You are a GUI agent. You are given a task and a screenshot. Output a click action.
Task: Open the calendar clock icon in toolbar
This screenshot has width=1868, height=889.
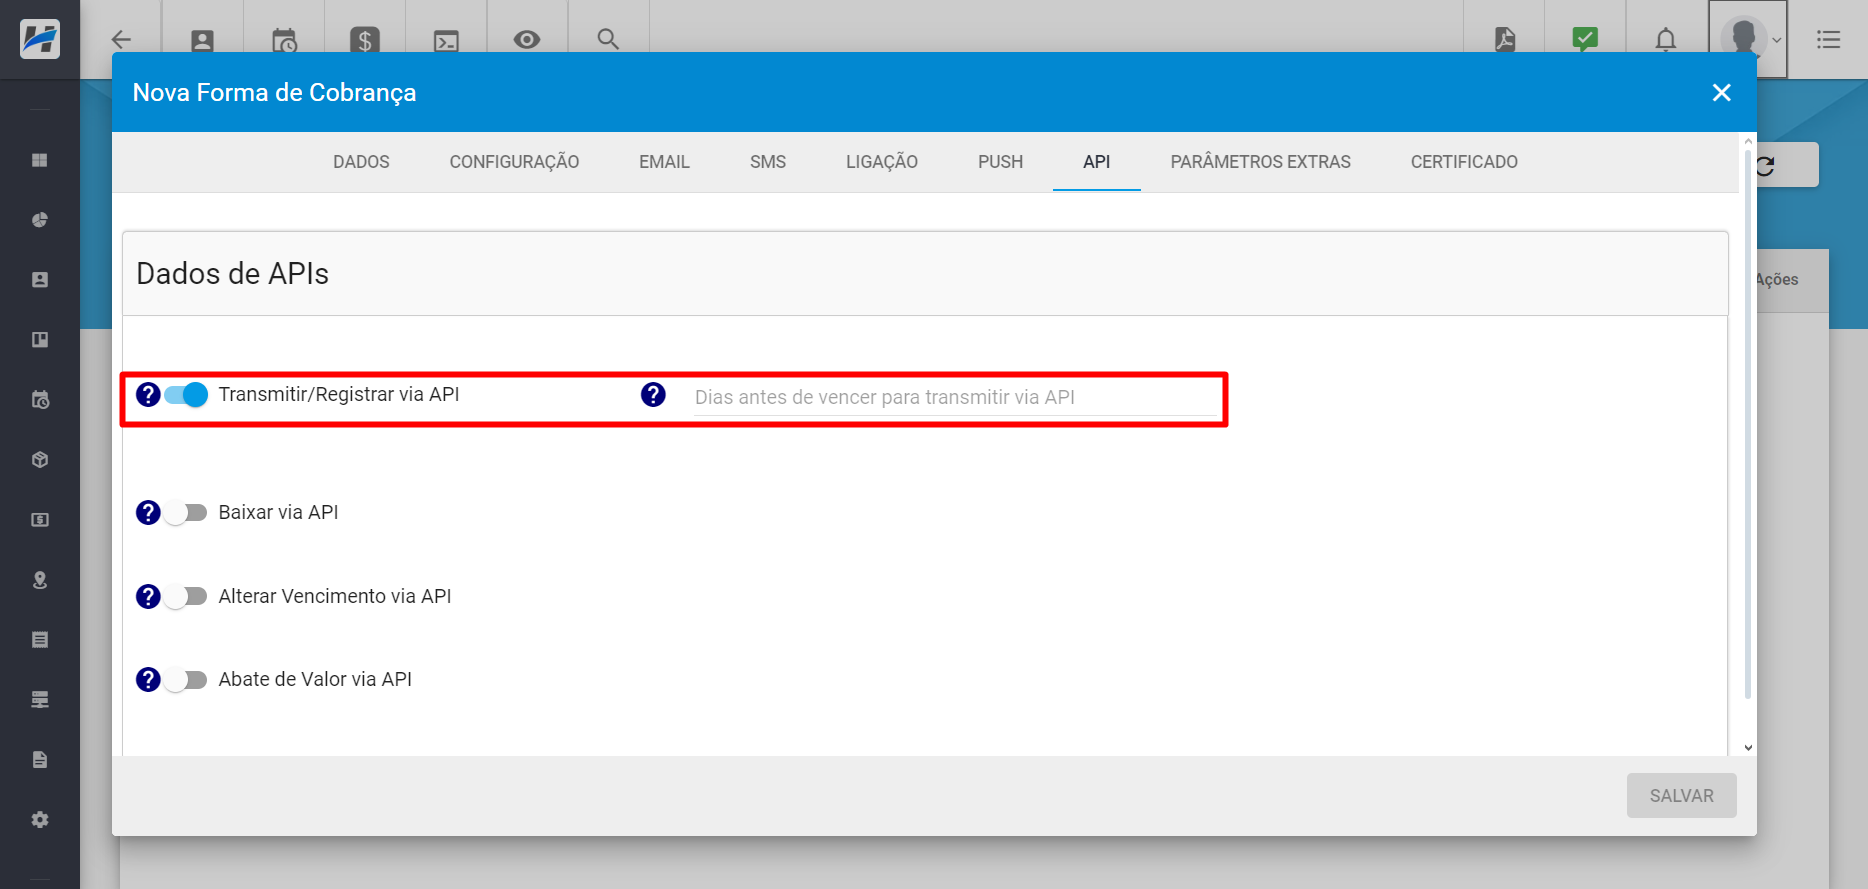[x=284, y=40]
